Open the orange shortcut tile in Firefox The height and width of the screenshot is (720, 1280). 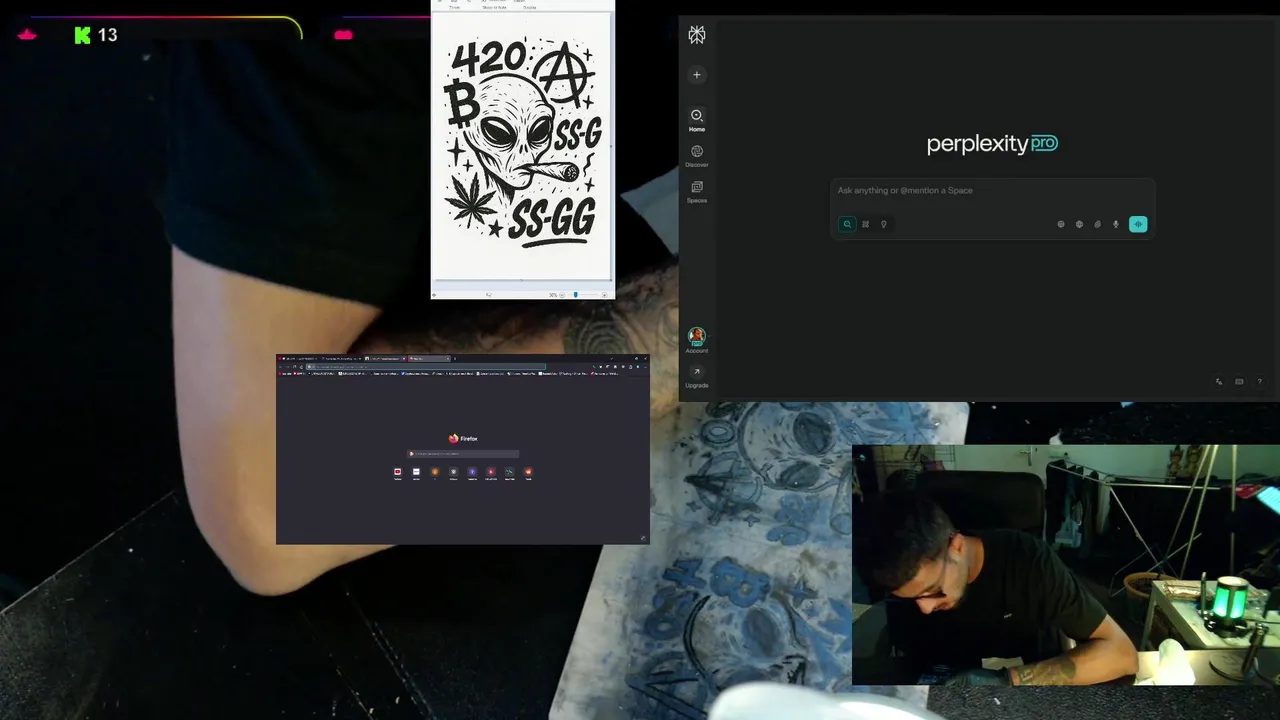tap(435, 472)
